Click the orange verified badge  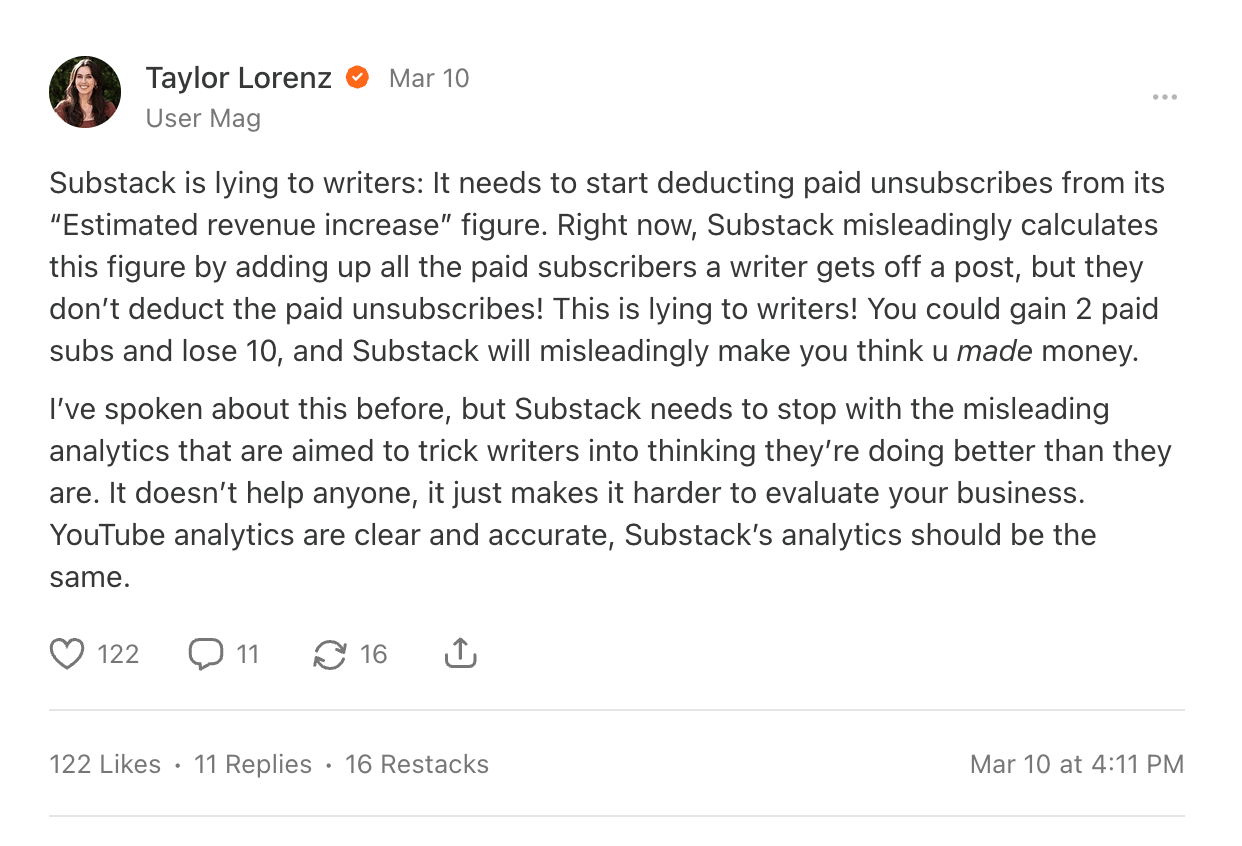(x=357, y=78)
